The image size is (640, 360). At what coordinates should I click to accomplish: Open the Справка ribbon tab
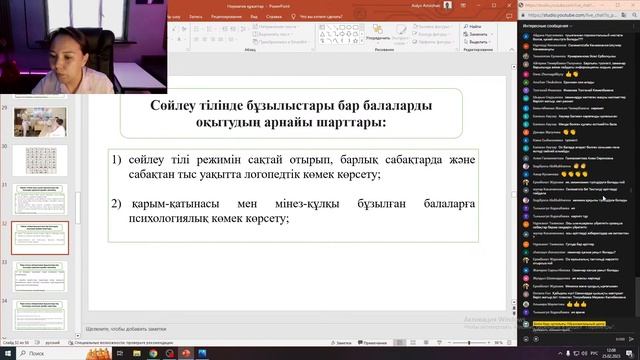(273, 17)
